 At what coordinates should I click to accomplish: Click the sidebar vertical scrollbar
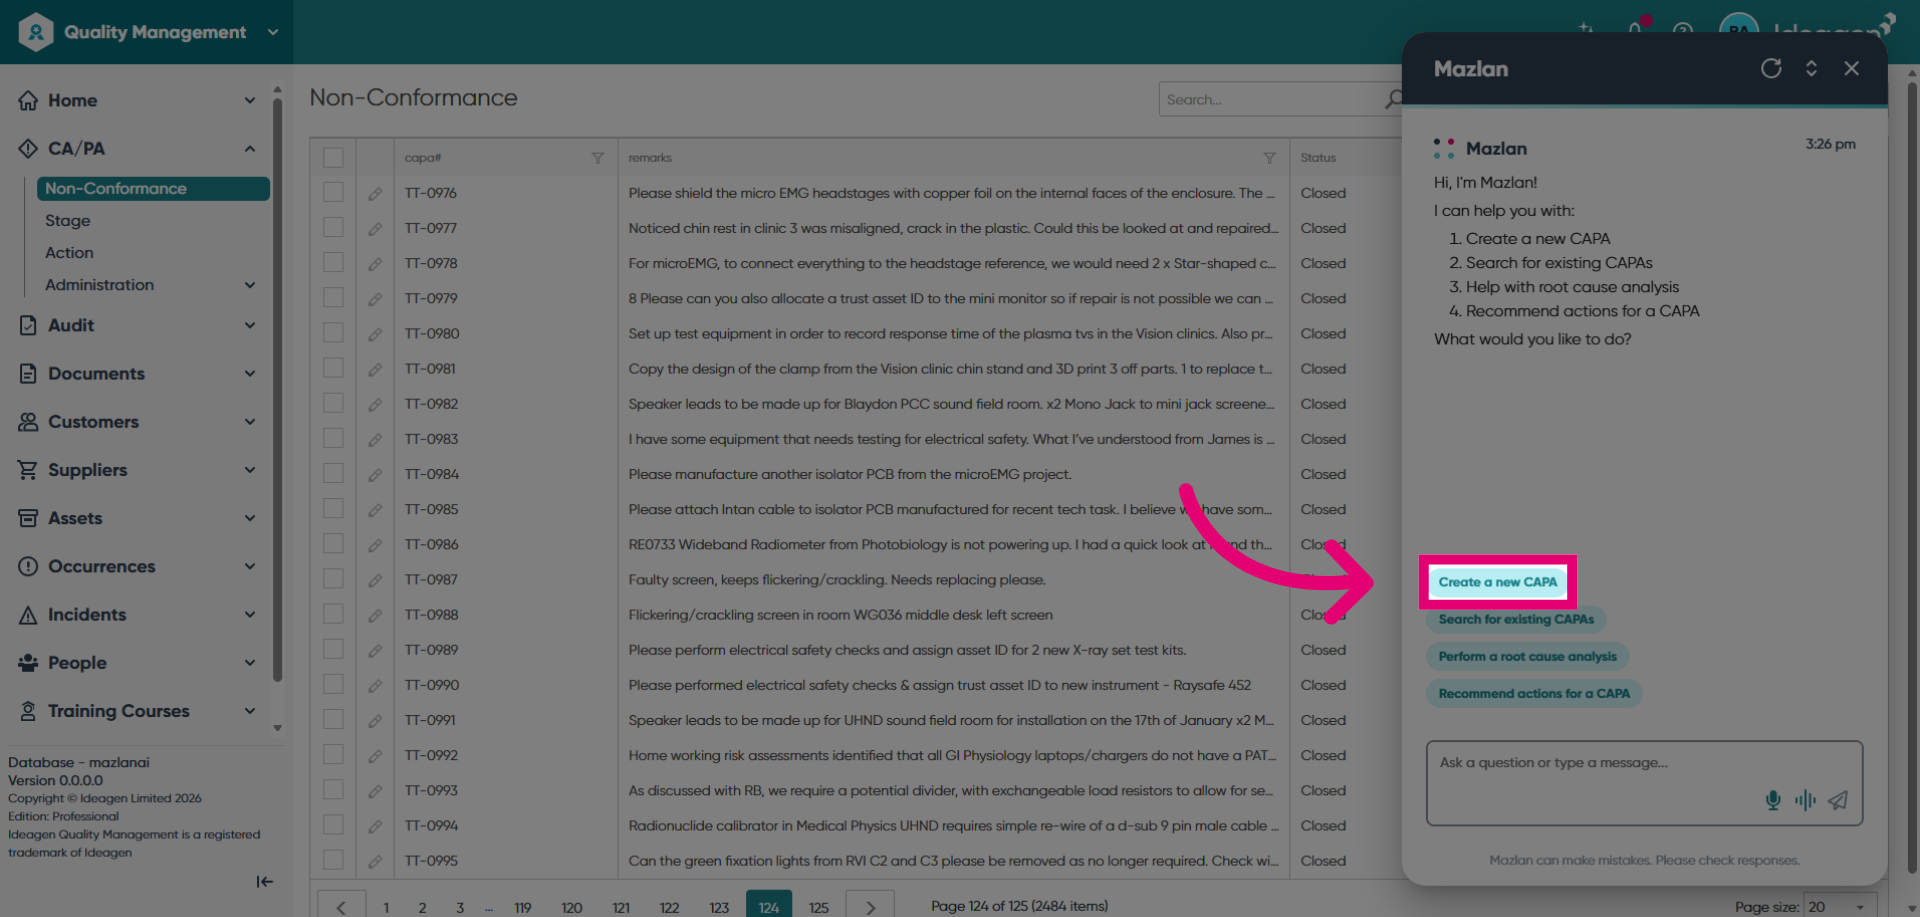277,390
